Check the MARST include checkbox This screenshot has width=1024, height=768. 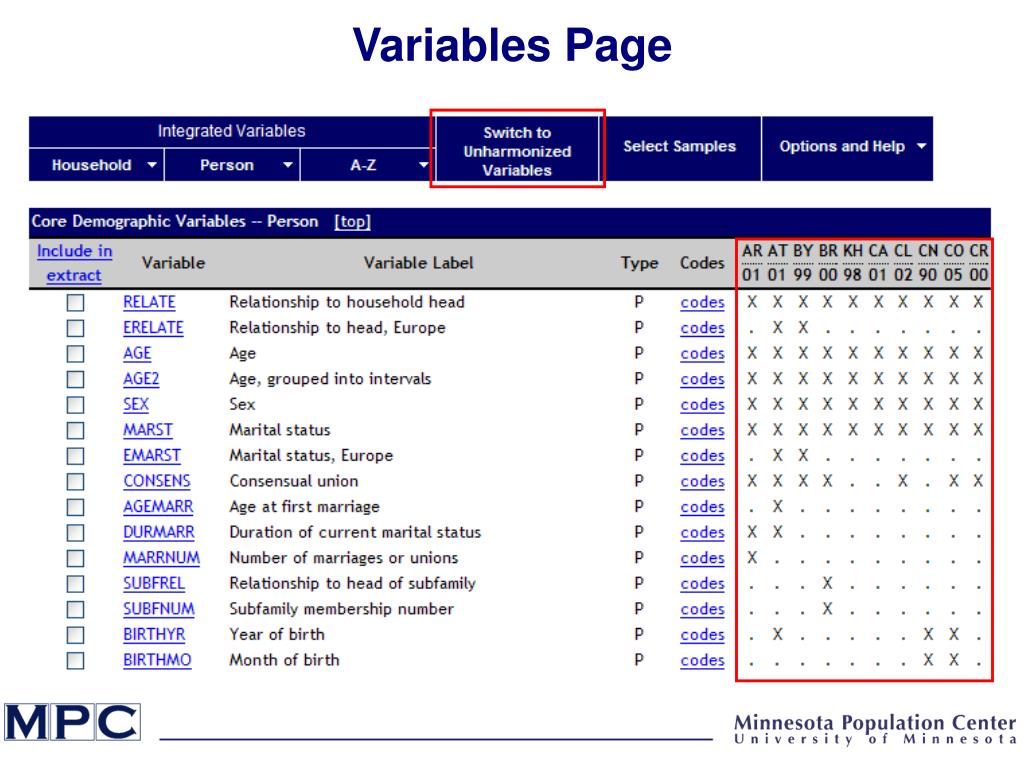coord(76,430)
